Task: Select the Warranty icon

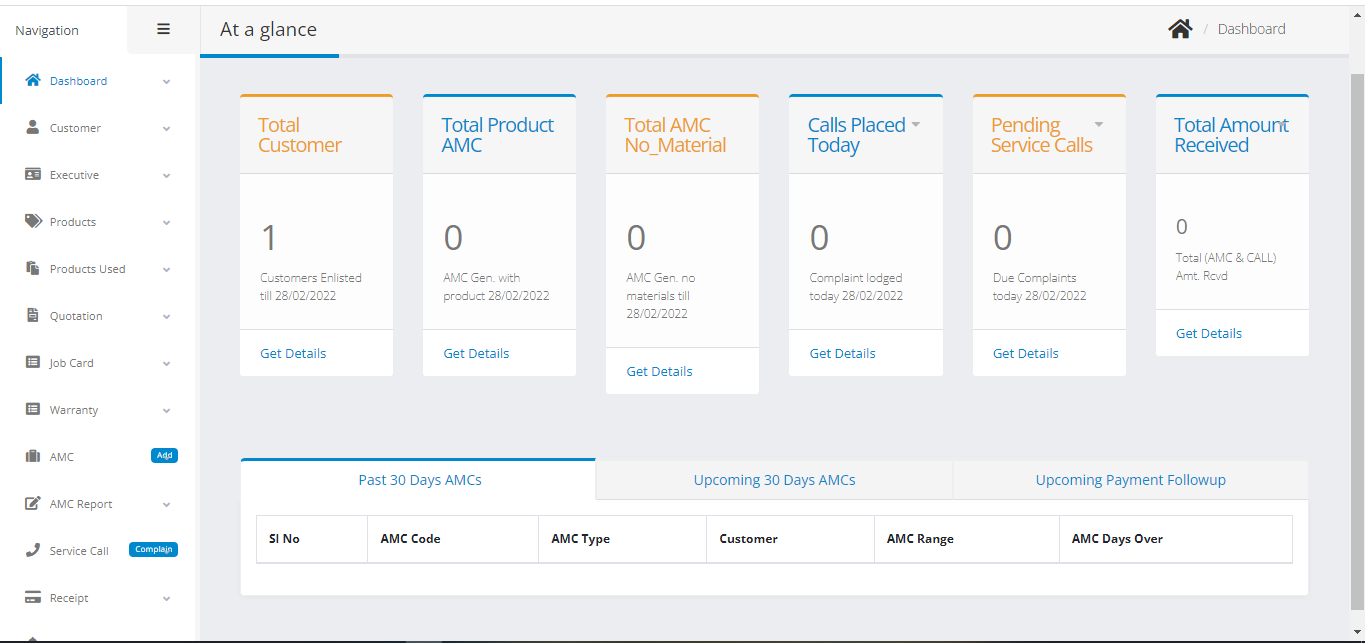Action: pos(31,409)
